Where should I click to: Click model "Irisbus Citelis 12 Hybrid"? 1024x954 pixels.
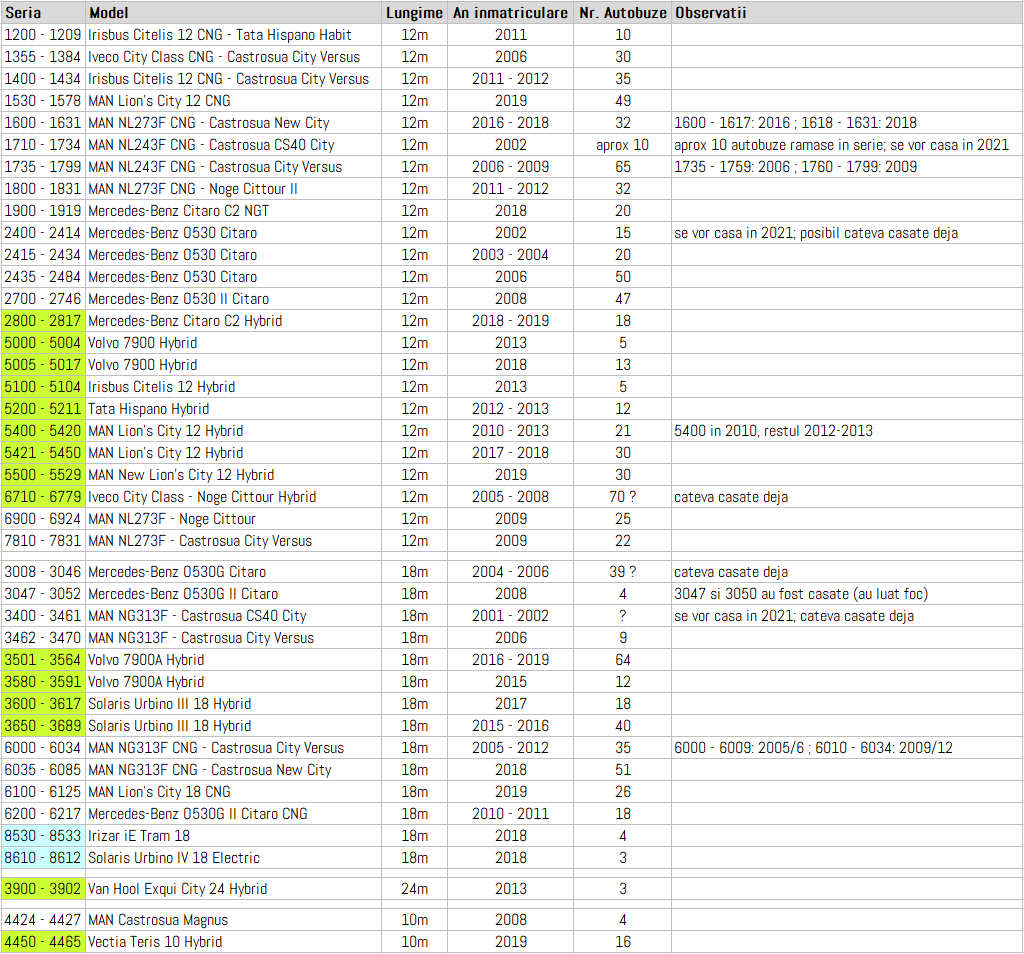coord(161,387)
